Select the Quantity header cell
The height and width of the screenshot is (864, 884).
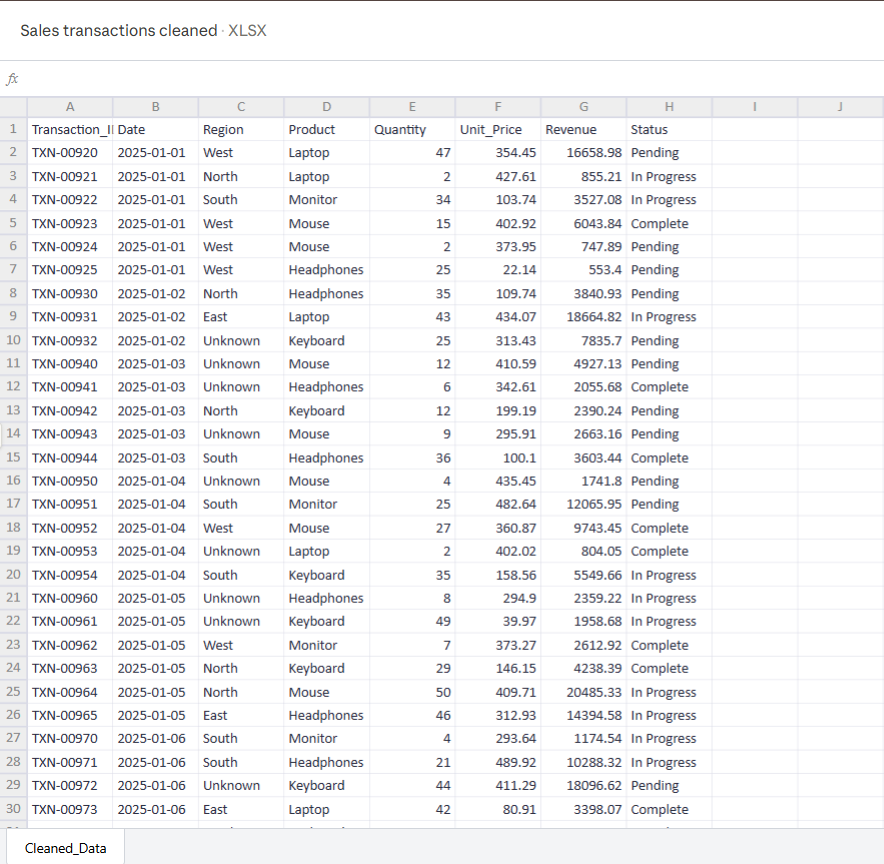412,129
